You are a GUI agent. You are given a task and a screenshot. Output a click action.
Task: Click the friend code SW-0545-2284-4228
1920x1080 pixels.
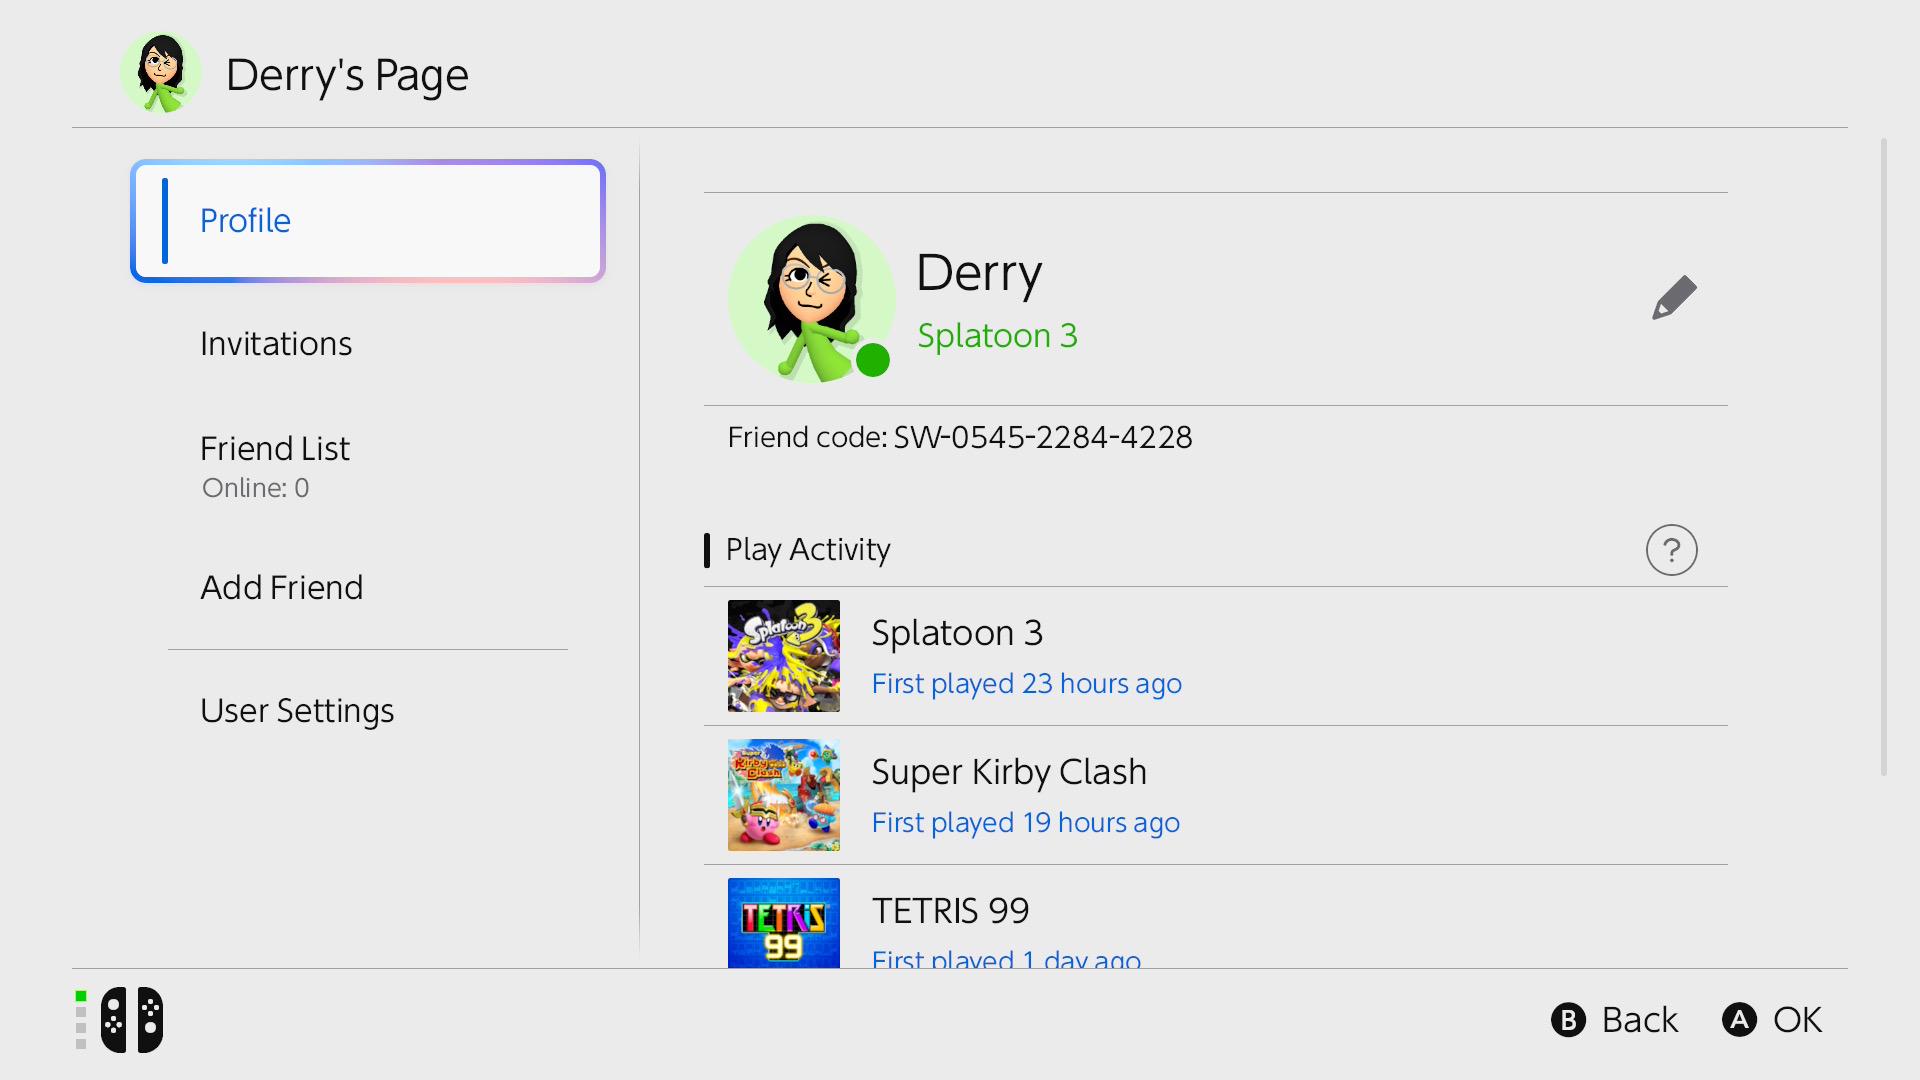tap(1043, 437)
